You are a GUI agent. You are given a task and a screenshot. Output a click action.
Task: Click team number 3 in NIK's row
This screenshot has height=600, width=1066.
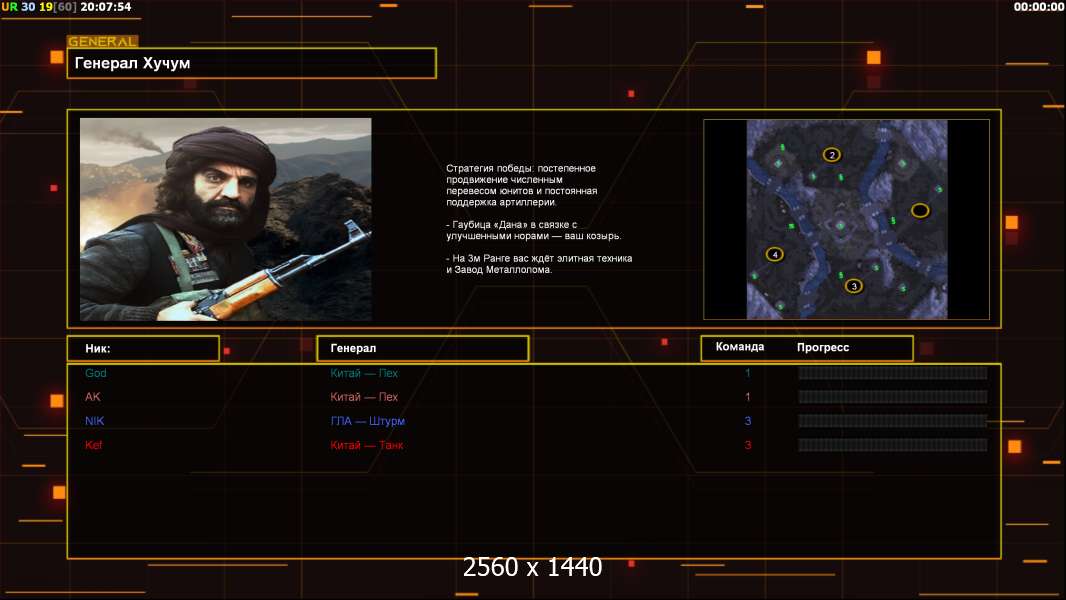[x=748, y=421]
